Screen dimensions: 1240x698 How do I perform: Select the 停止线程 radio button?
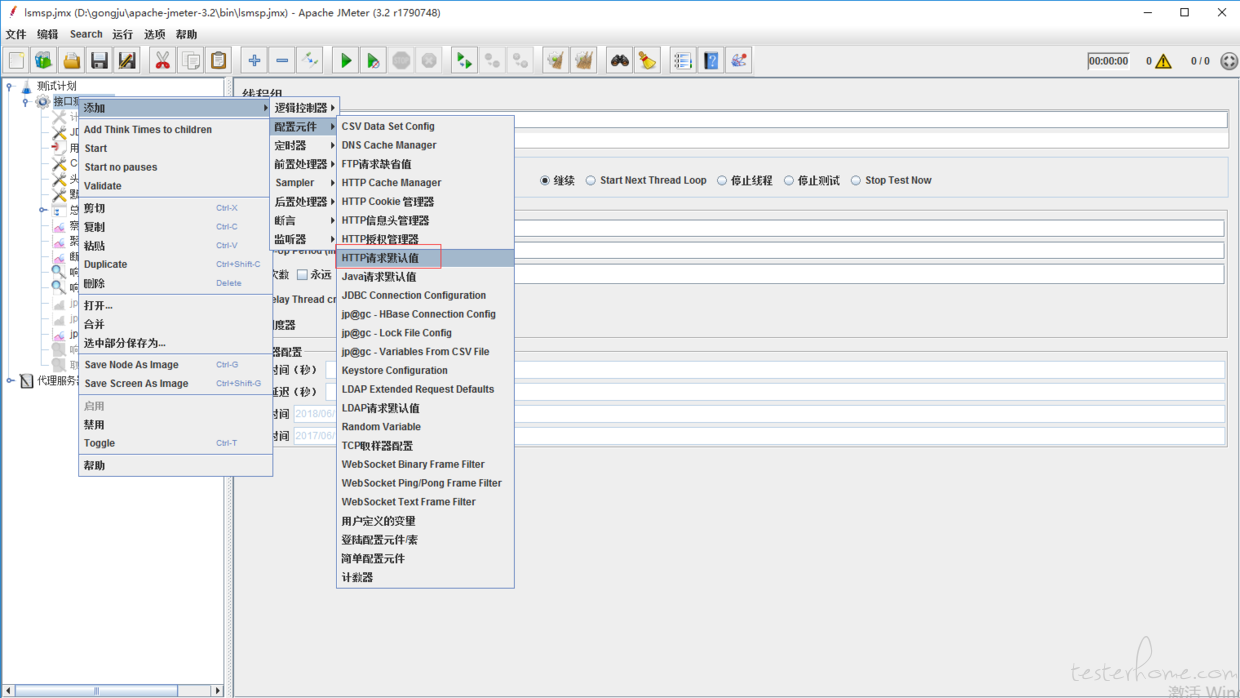tap(722, 181)
